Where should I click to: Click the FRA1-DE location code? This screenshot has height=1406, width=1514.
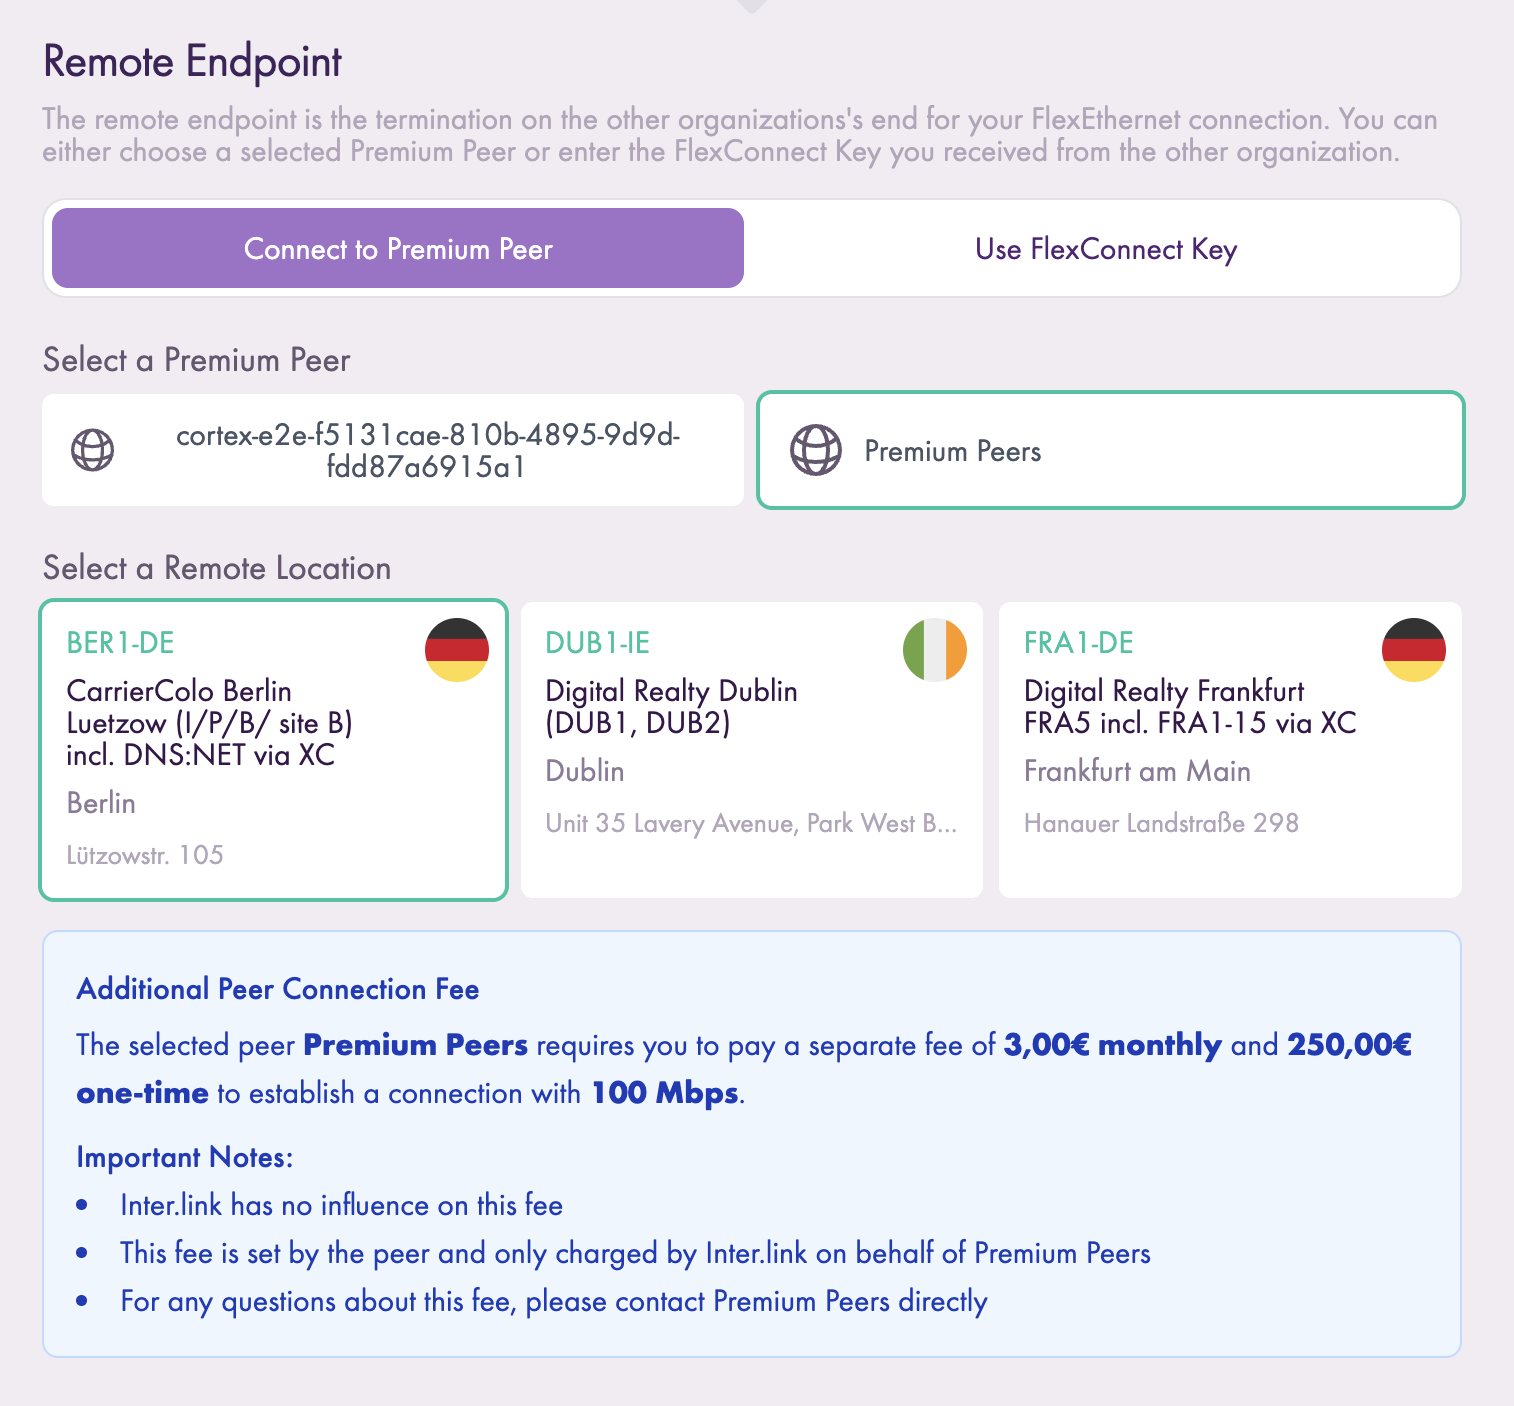pyautogui.click(x=1079, y=643)
